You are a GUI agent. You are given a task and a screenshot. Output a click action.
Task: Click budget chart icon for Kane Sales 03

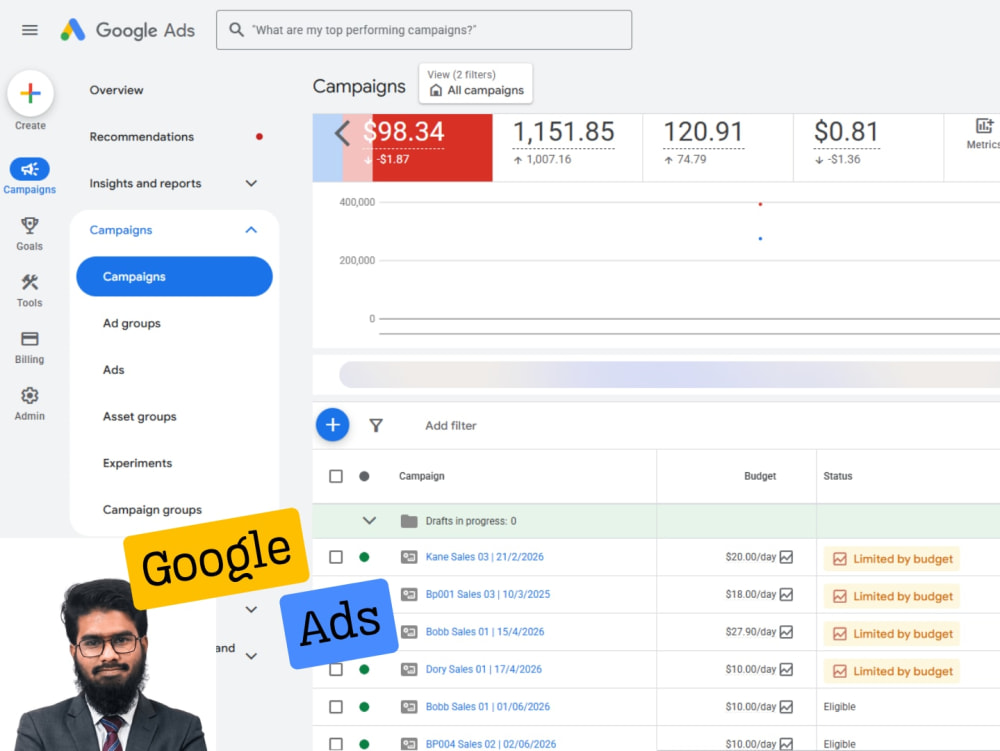786,557
